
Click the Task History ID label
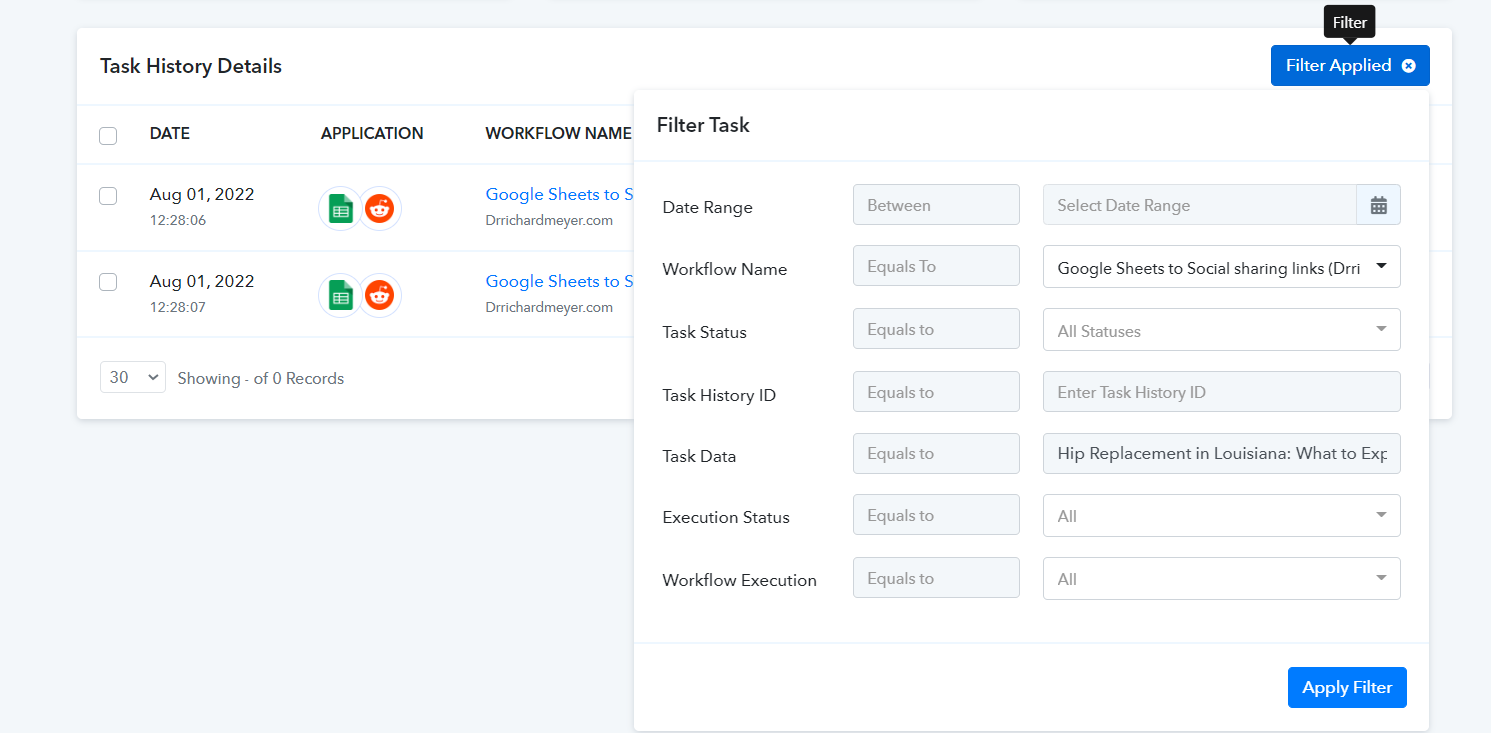pos(720,395)
